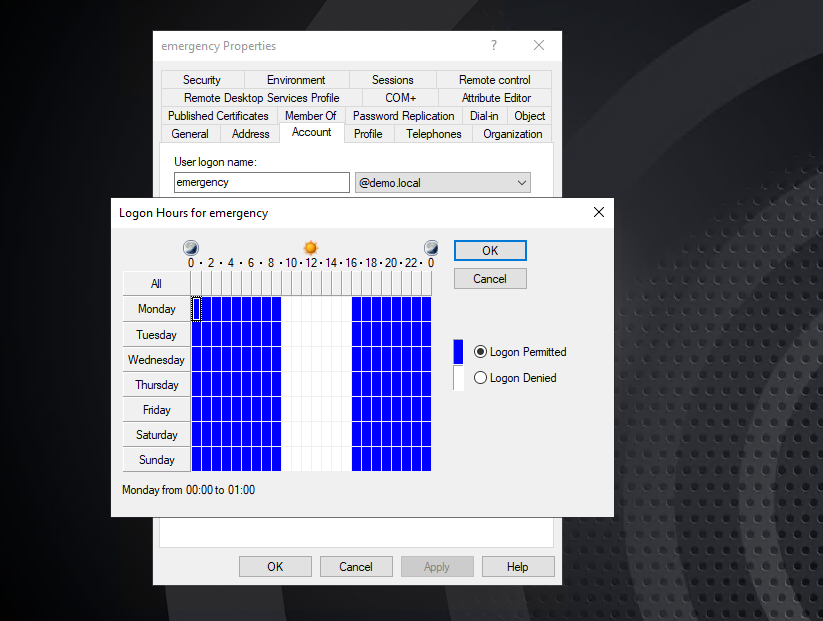Screen dimensions: 823x621
Task: Click the noon sun icon above hour 12
Action: tap(311, 247)
